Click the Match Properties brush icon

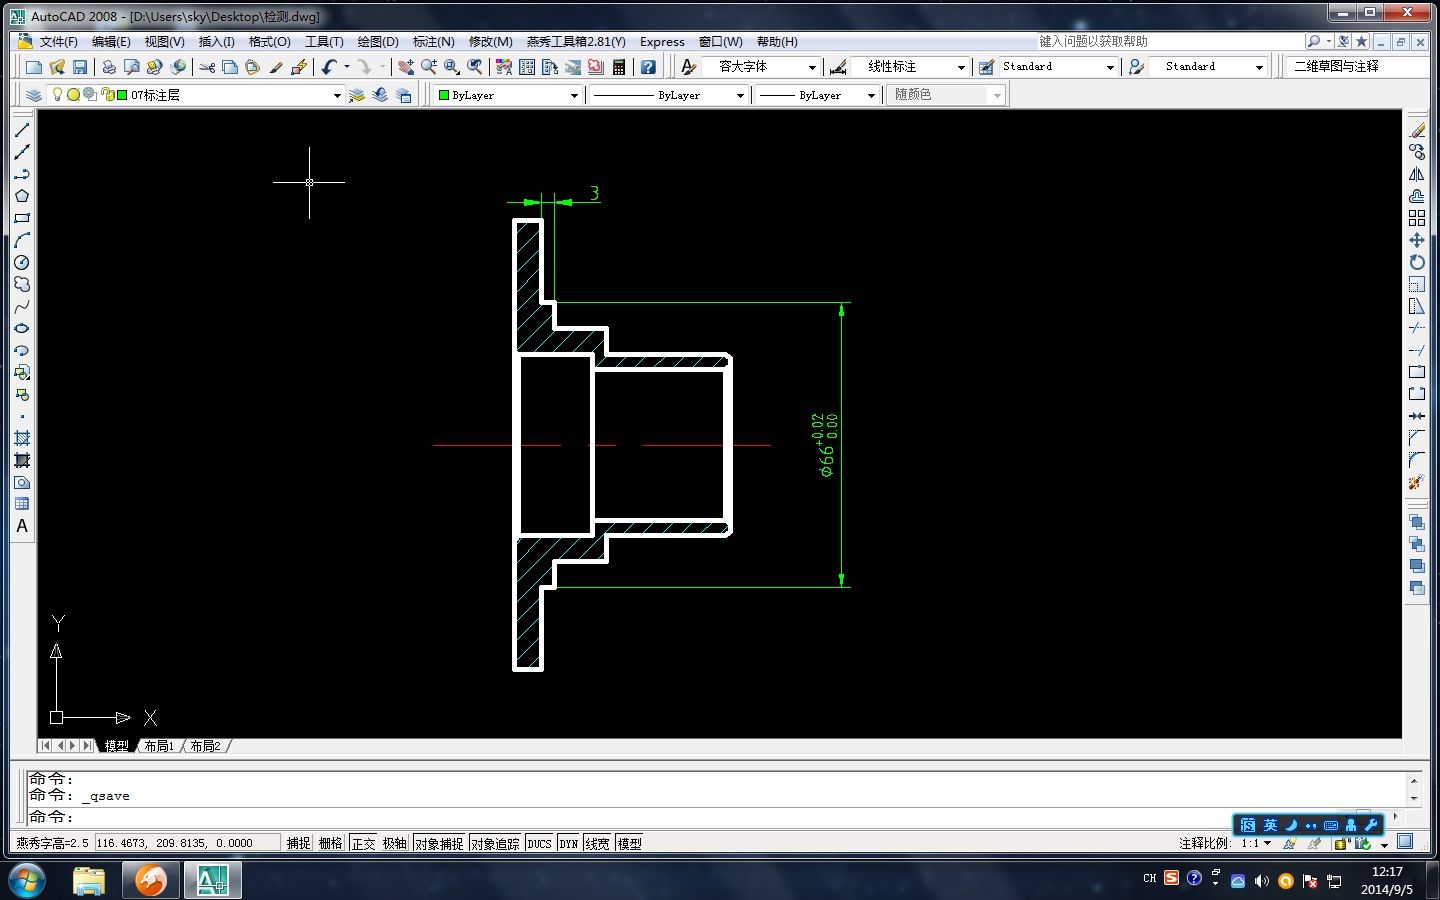[x=276, y=67]
